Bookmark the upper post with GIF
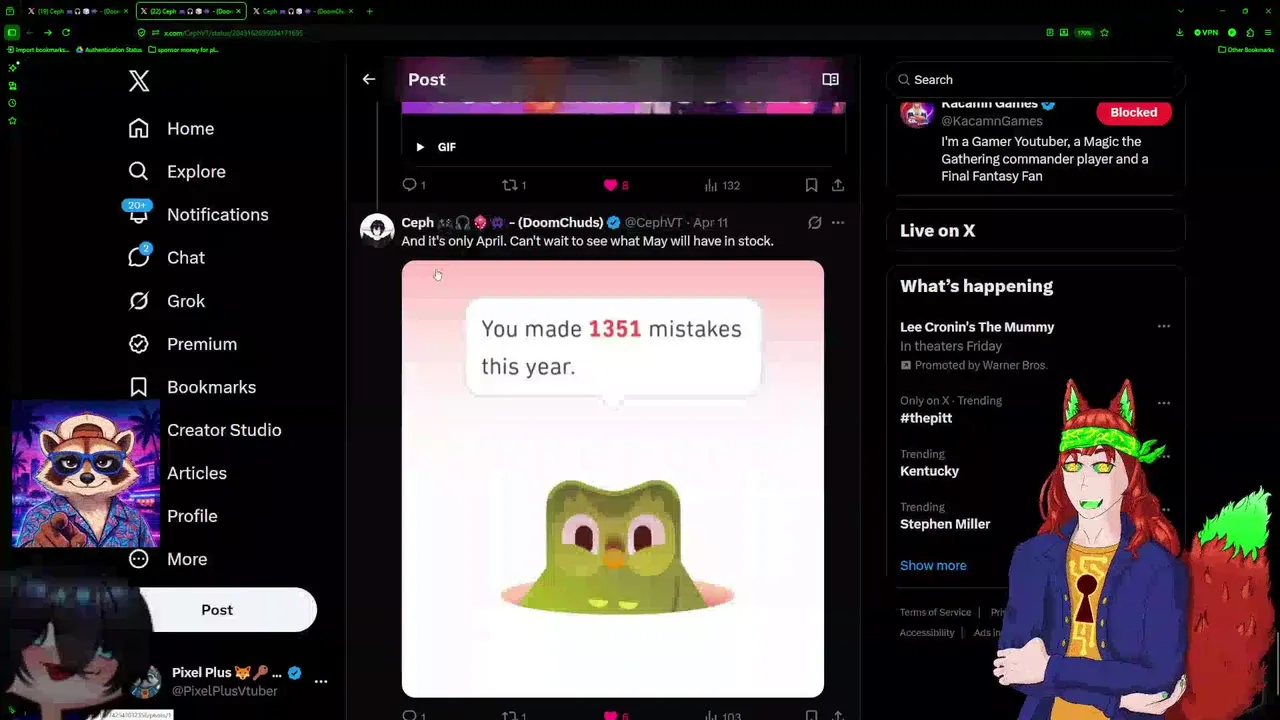 point(811,185)
